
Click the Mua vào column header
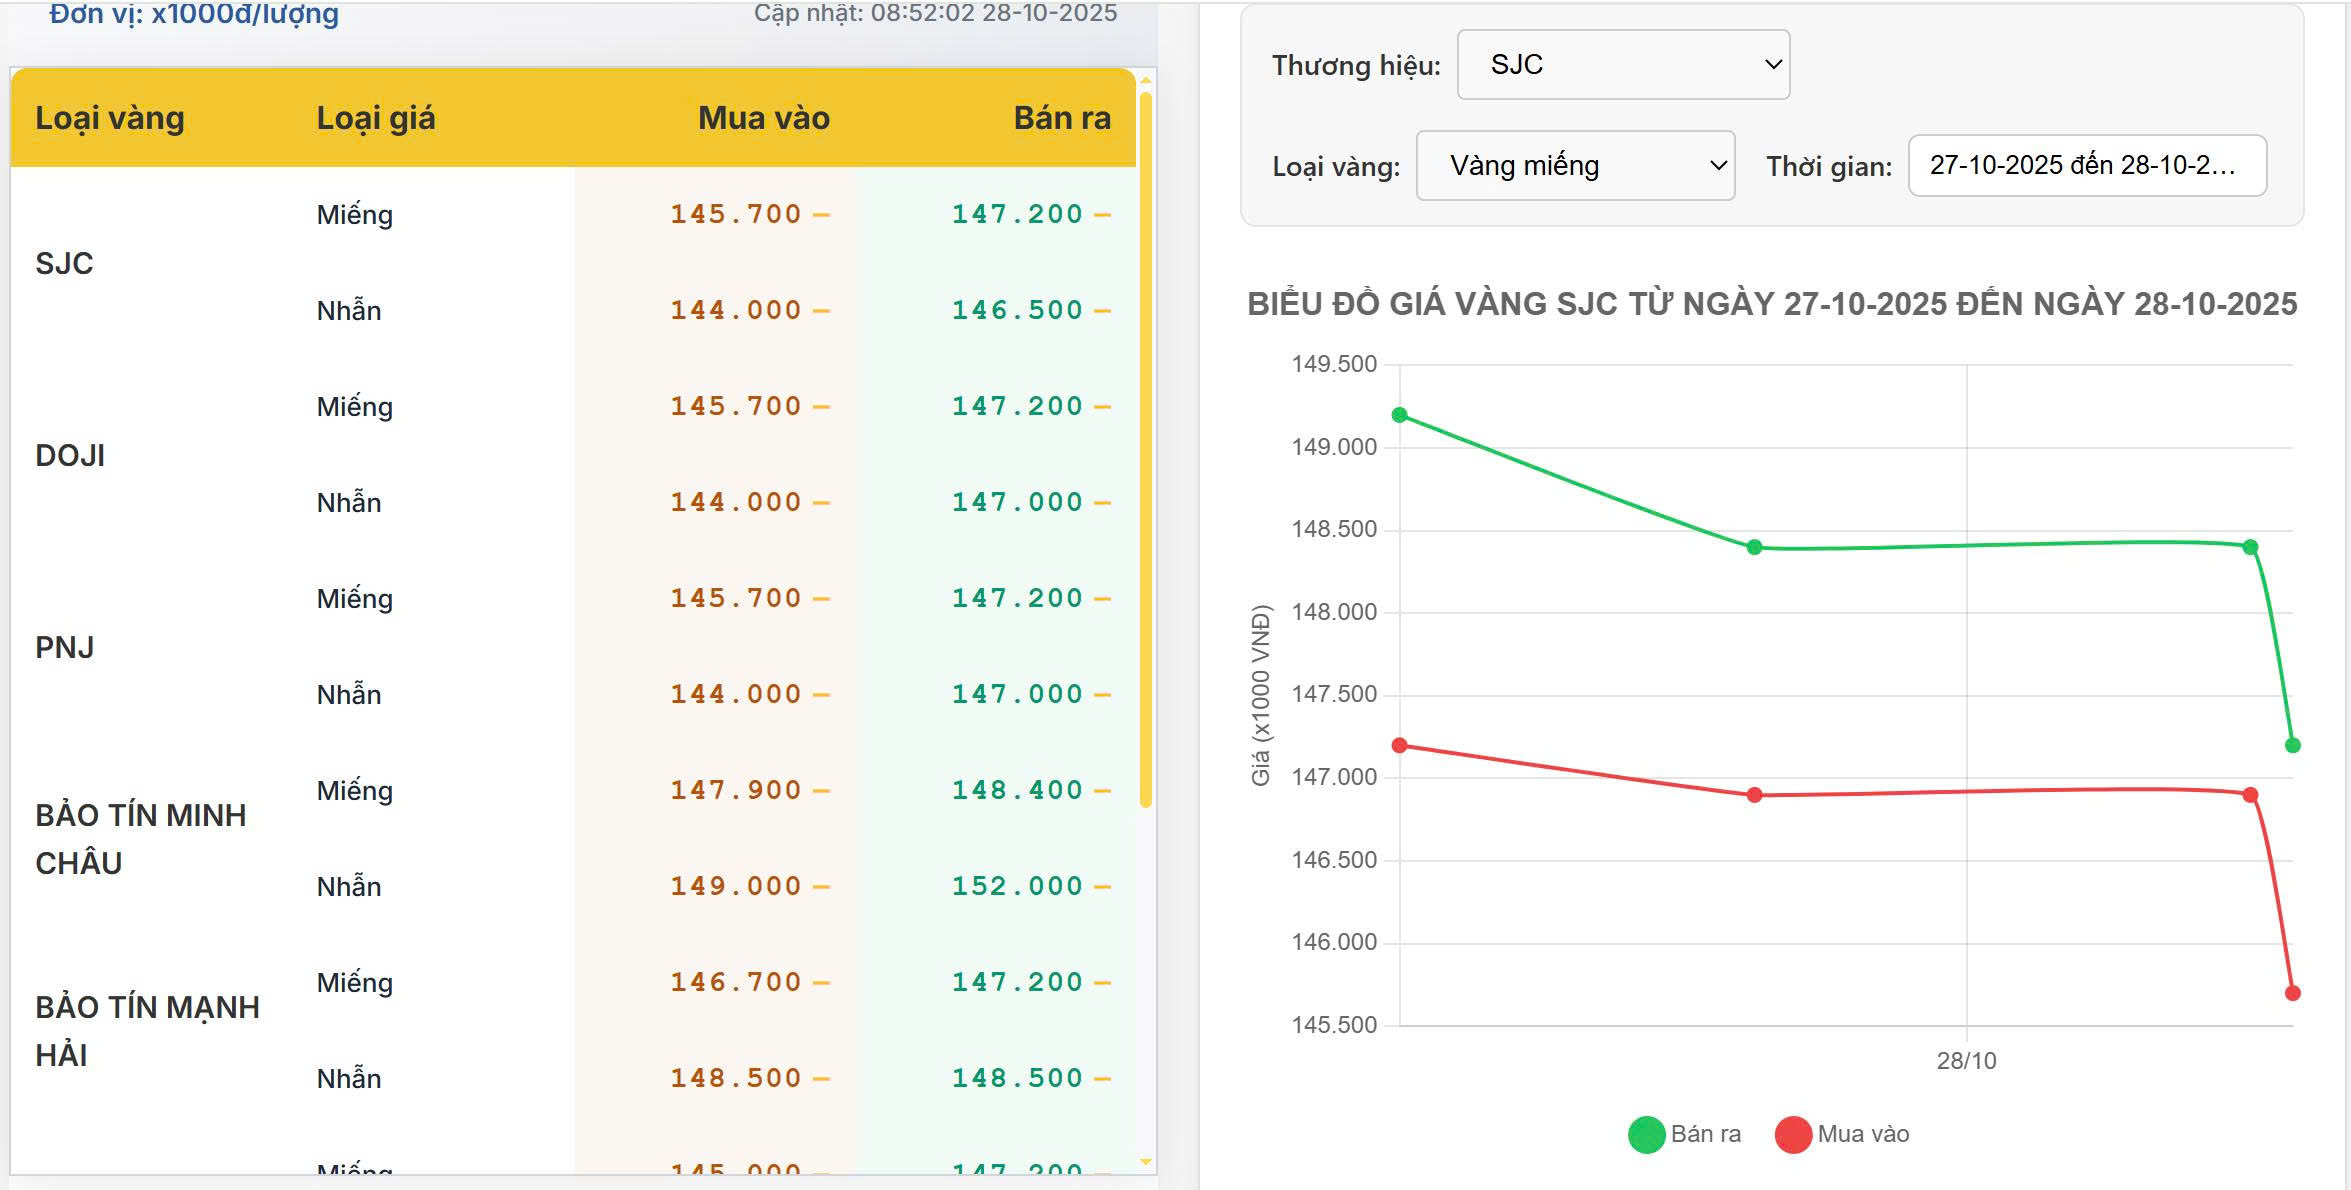763,118
